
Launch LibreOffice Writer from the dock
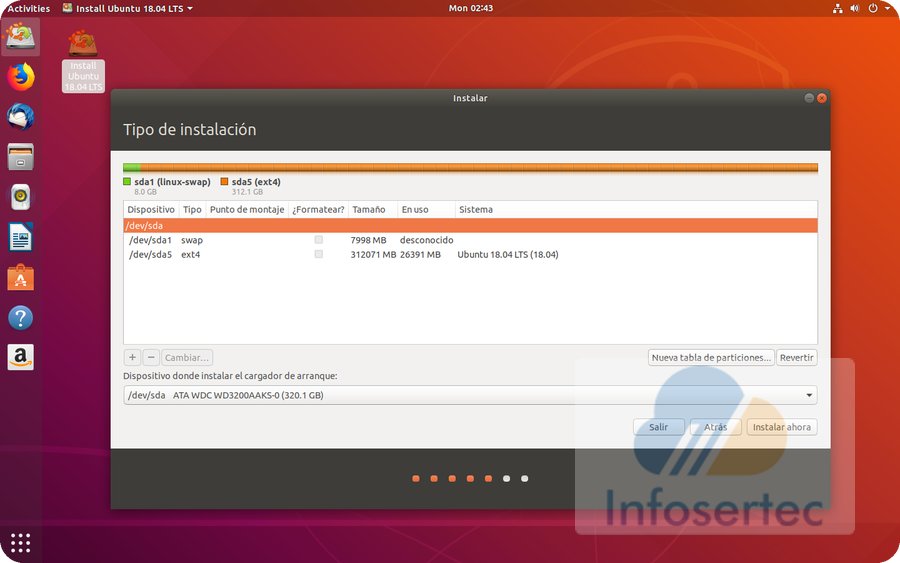21,237
